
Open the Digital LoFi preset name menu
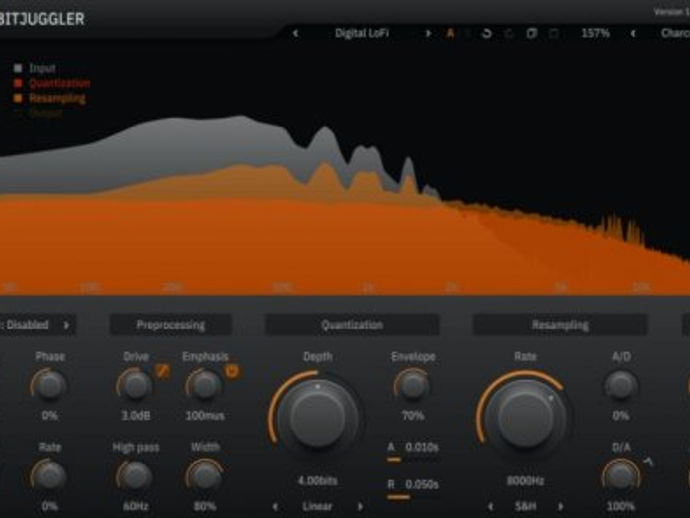click(362, 33)
